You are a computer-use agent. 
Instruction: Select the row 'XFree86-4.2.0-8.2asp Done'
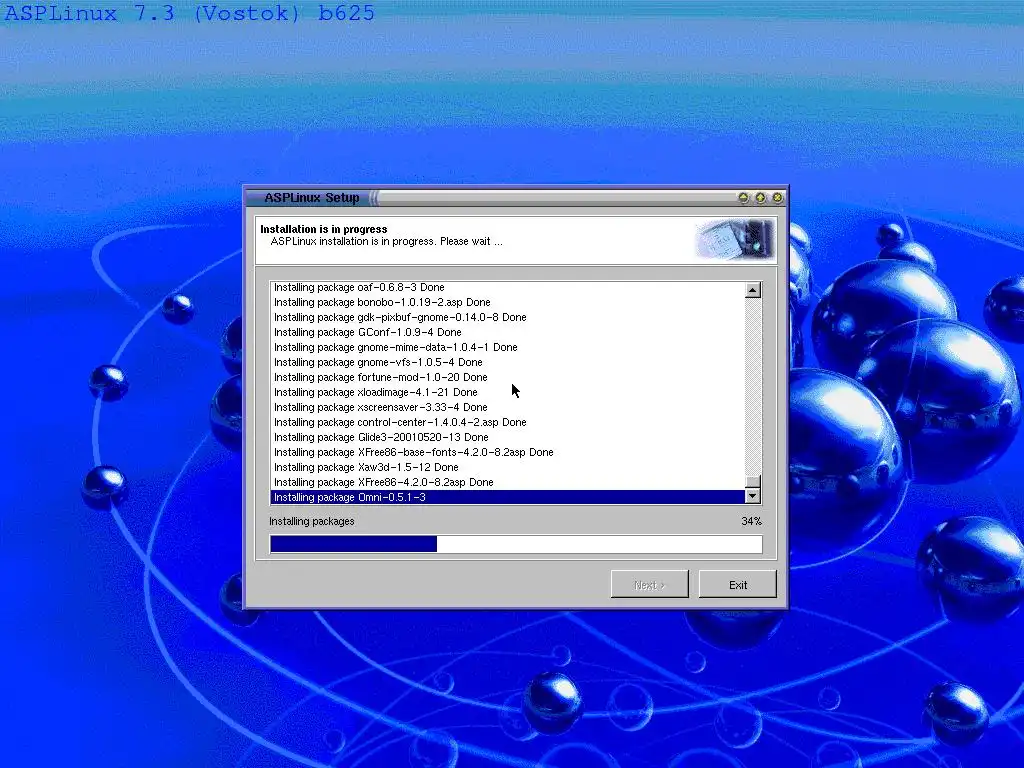tap(507, 482)
